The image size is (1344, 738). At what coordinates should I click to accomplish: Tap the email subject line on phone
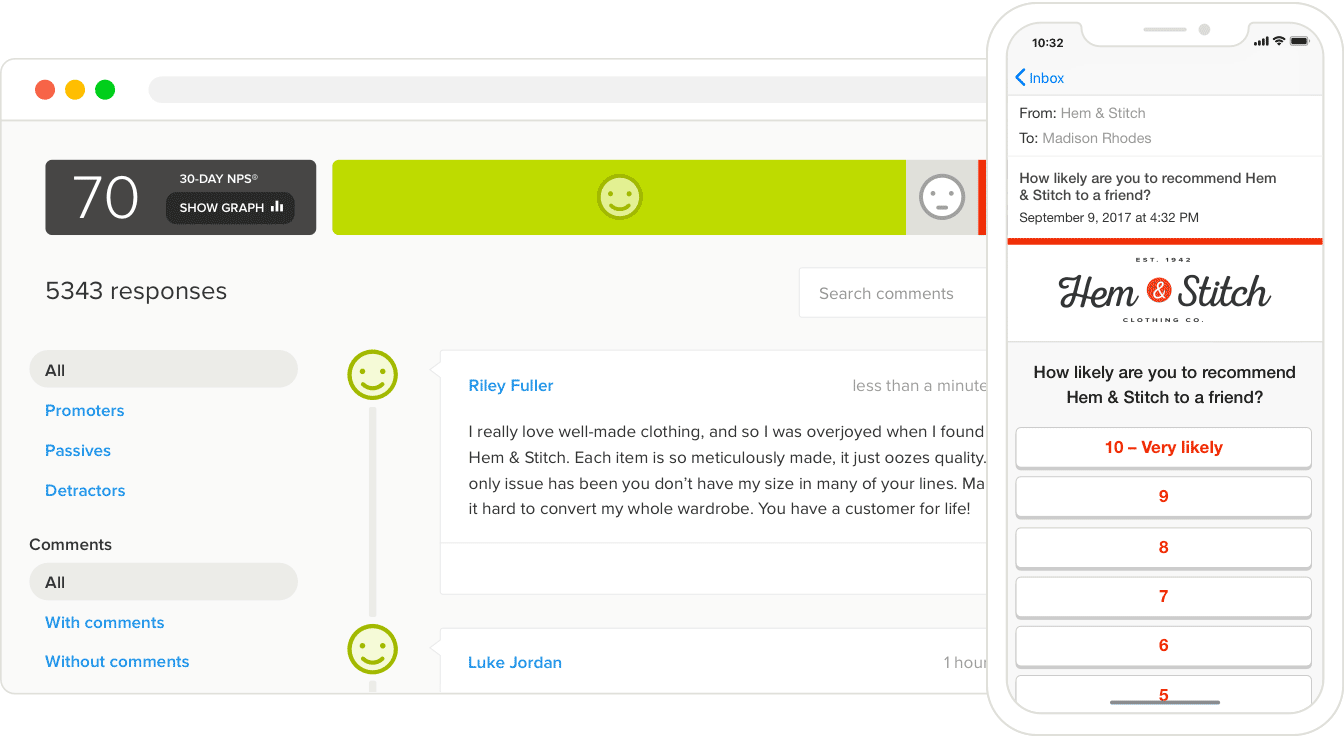tap(1148, 186)
